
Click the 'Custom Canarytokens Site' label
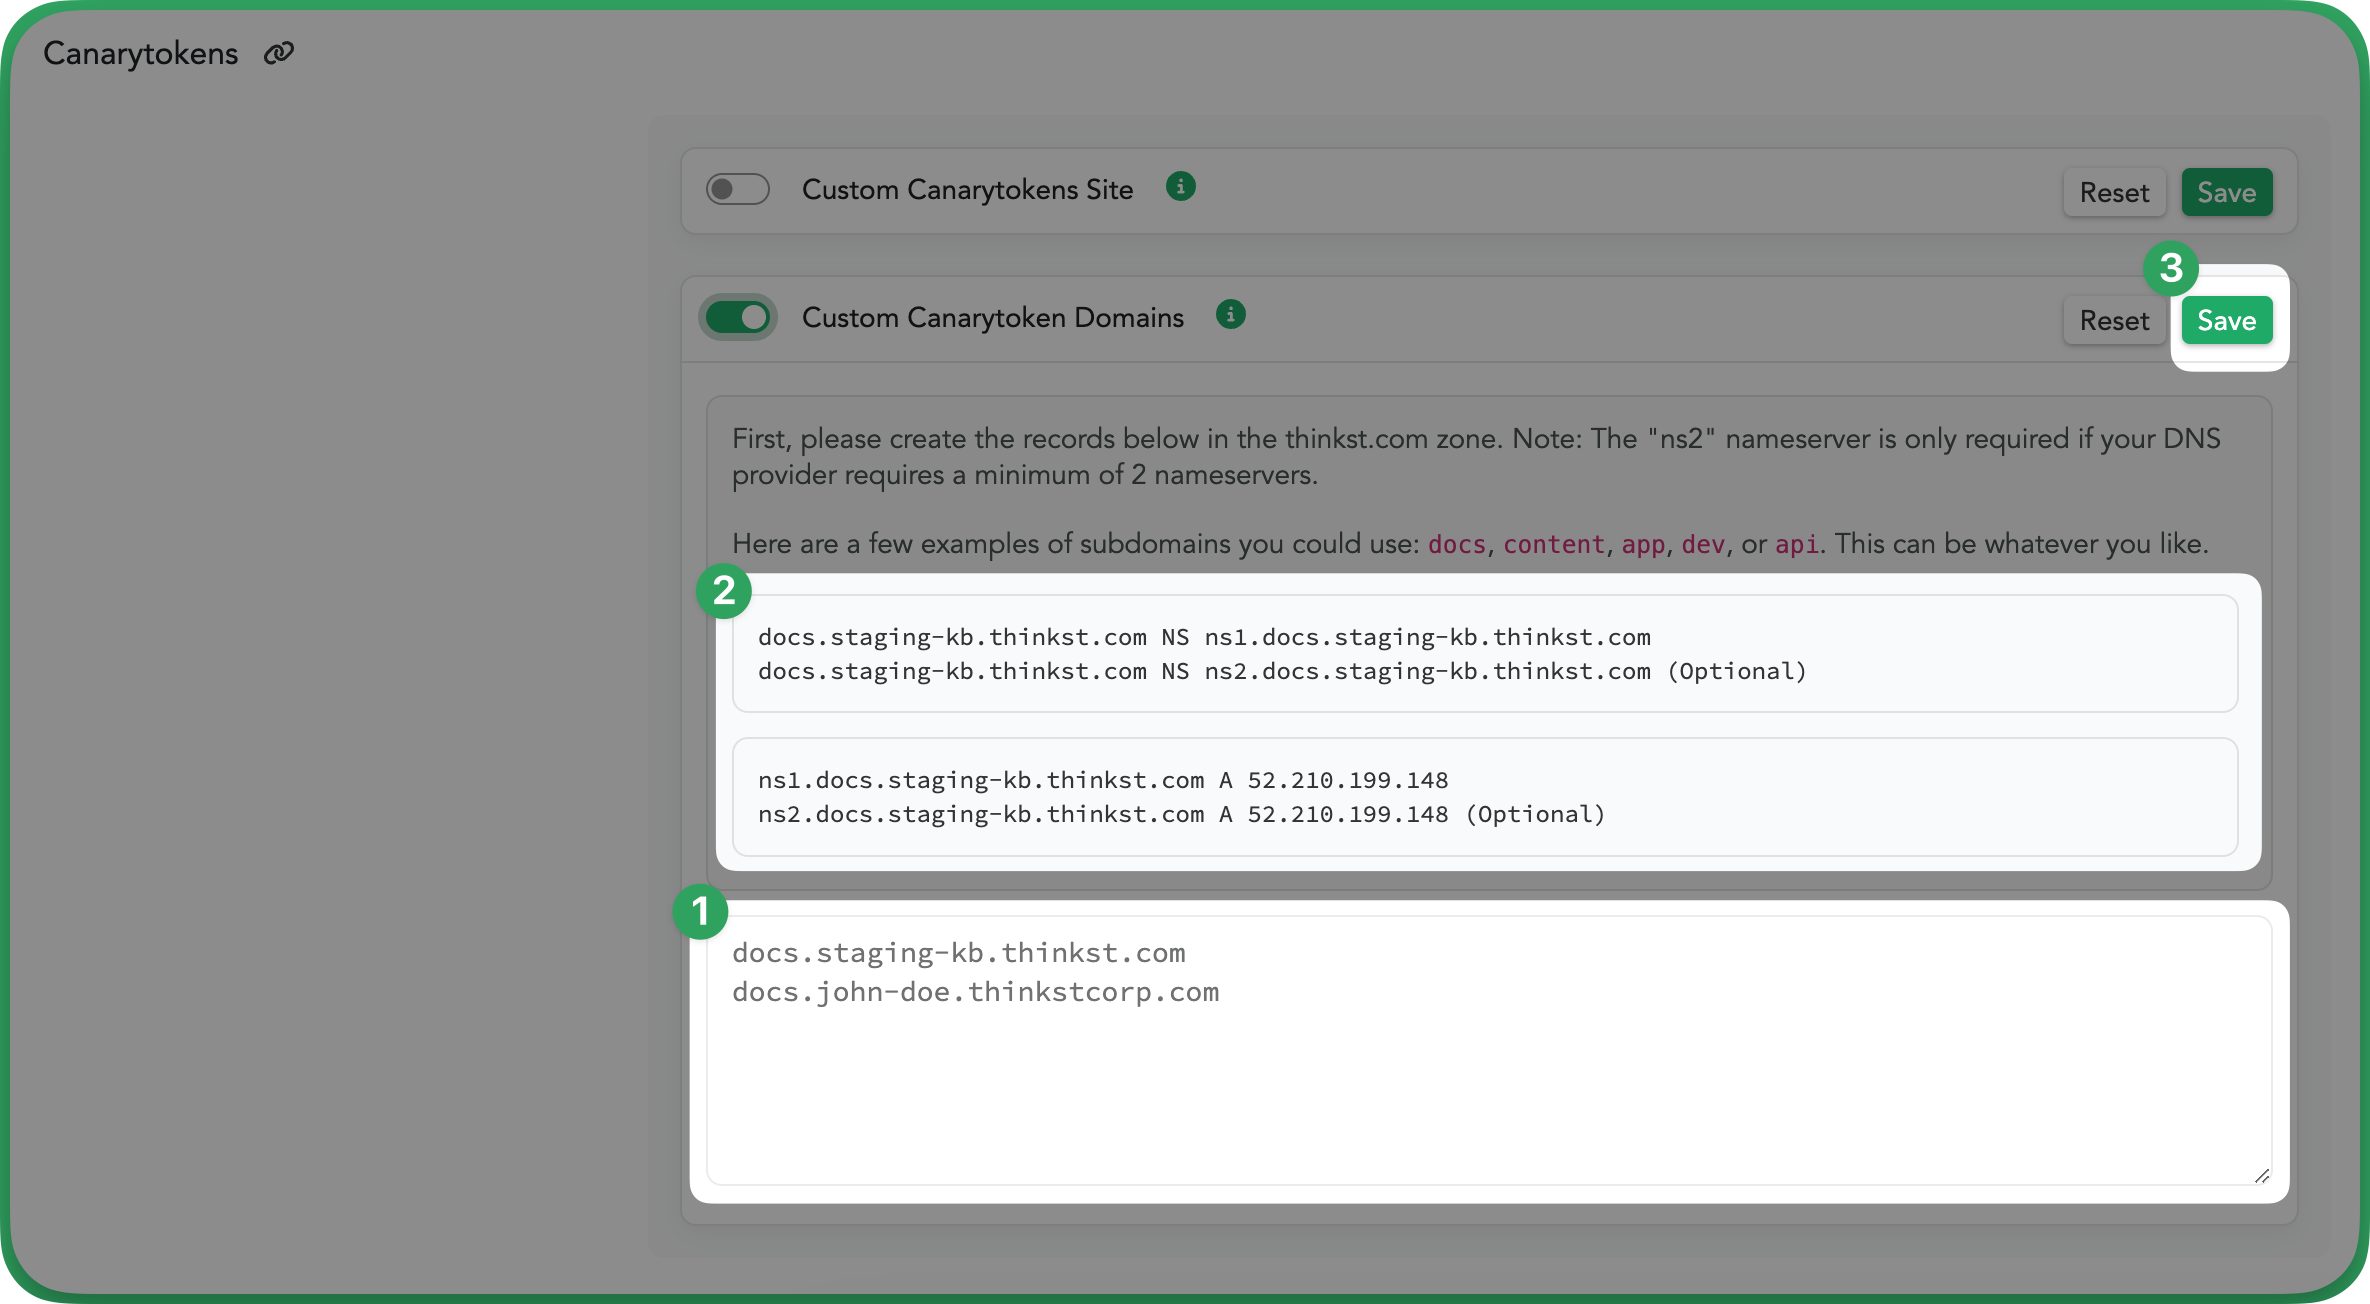[x=967, y=189]
